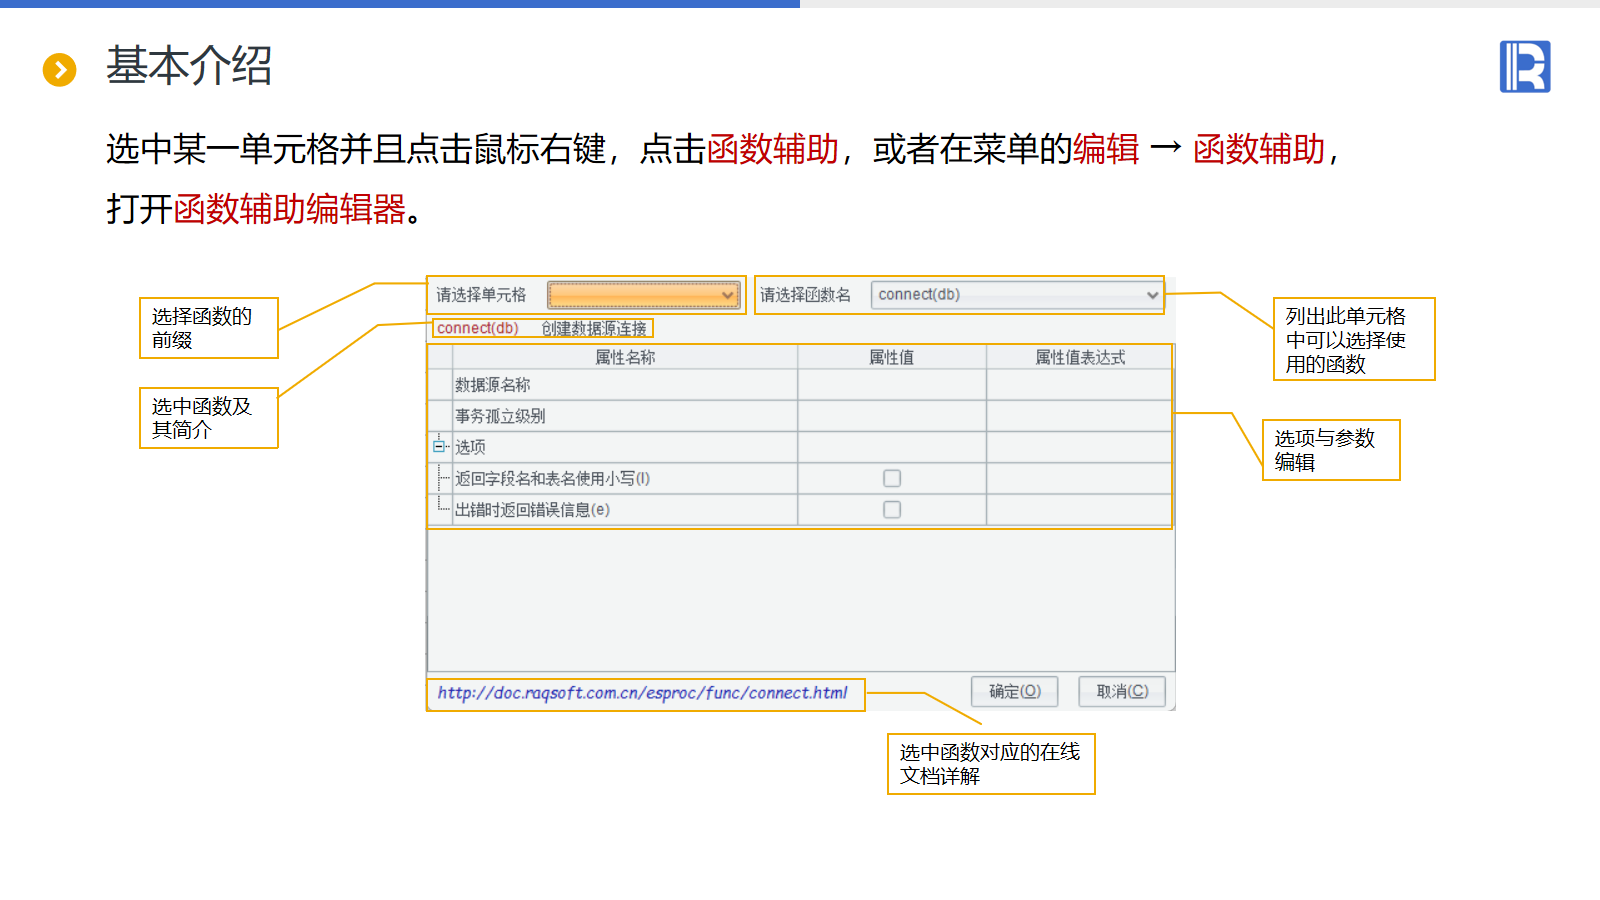Screen dimensions: 1600x900
Task: Check the return error message option
Action: tap(892, 510)
